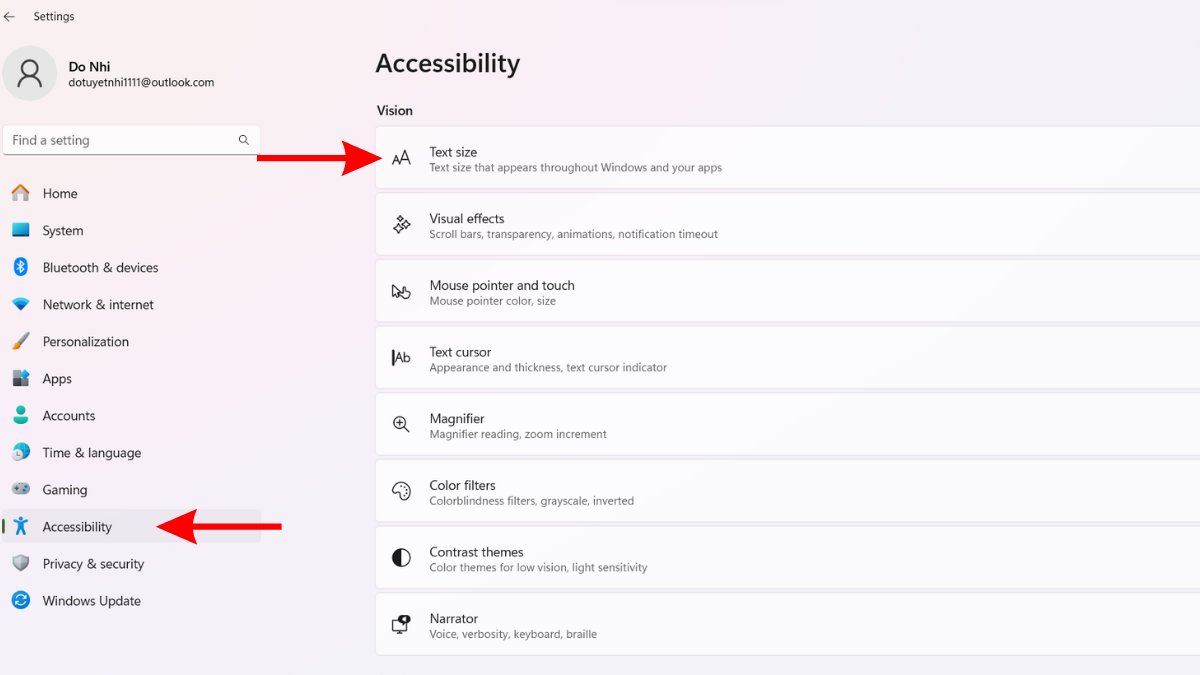Image resolution: width=1200 pixels, height=675 pixels.
Task: Click the Magnifier zoom icon
Action: coord(401,425)
